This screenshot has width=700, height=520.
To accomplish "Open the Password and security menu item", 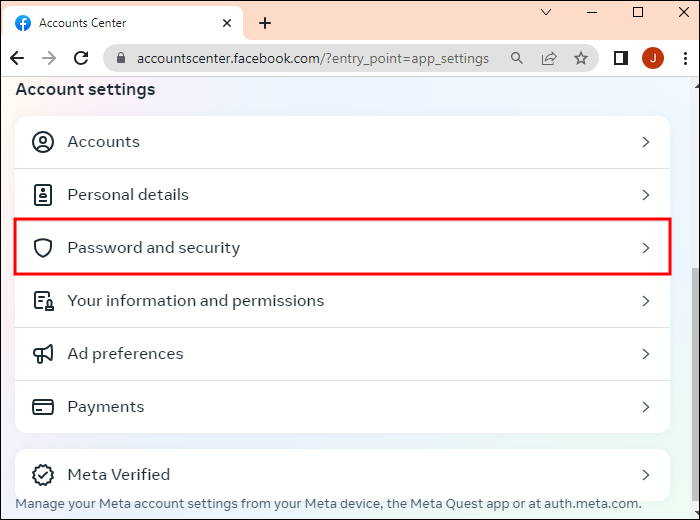I will (x=153, y=248).
